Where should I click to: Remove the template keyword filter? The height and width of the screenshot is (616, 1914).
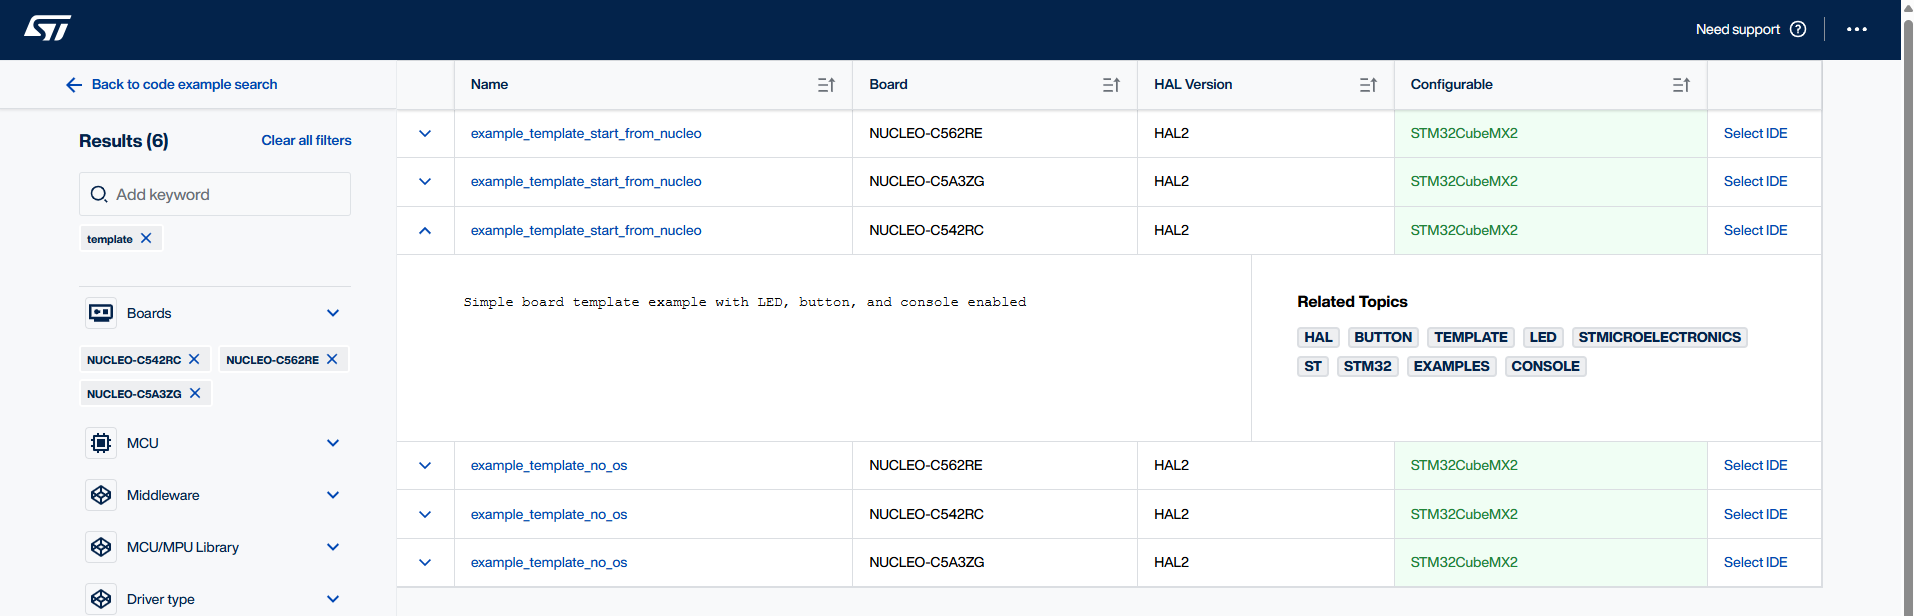click(x=146, y=238)
